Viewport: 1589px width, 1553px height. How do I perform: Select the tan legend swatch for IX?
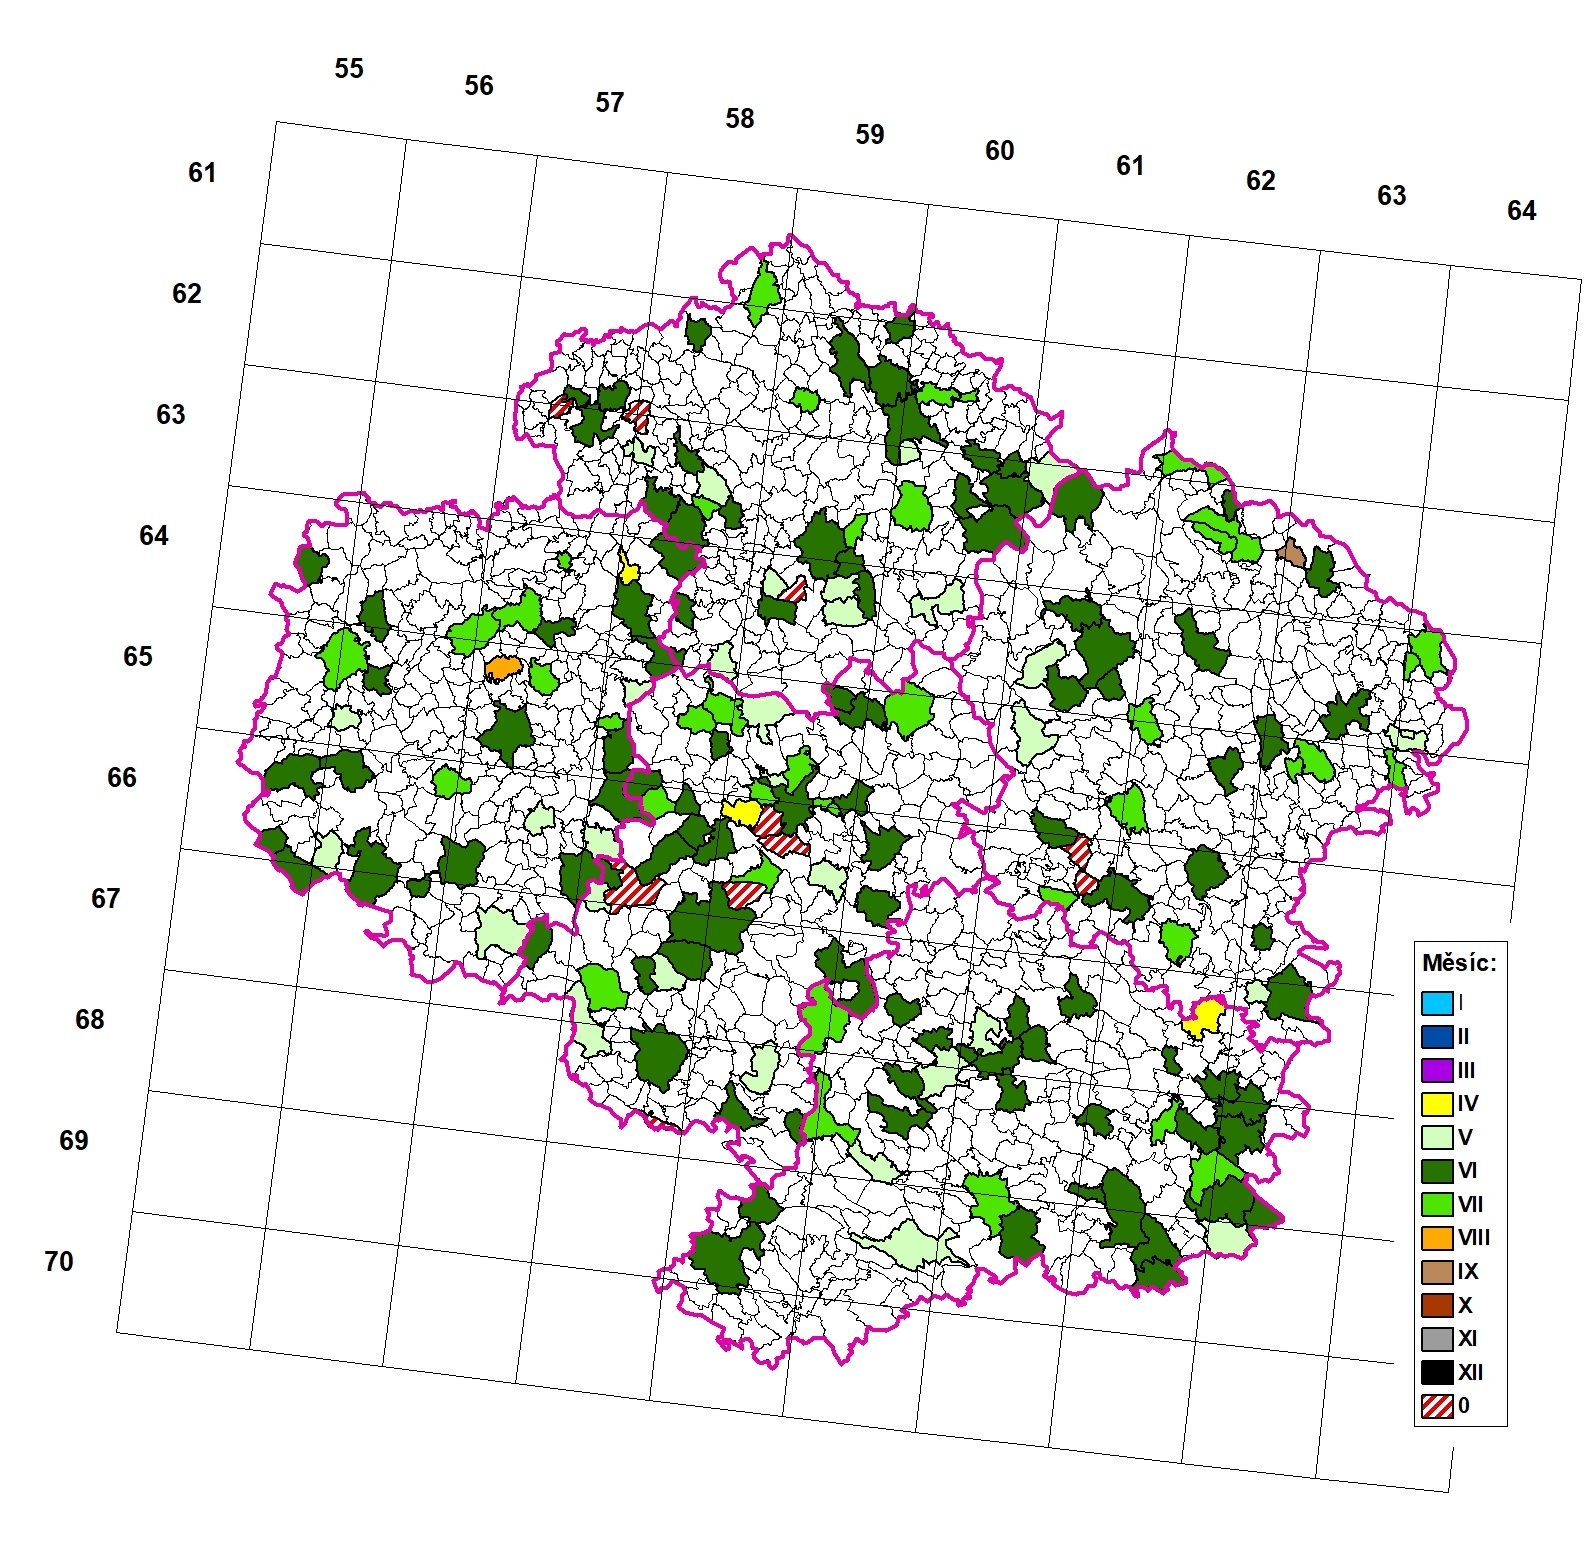(1437, 1272)
